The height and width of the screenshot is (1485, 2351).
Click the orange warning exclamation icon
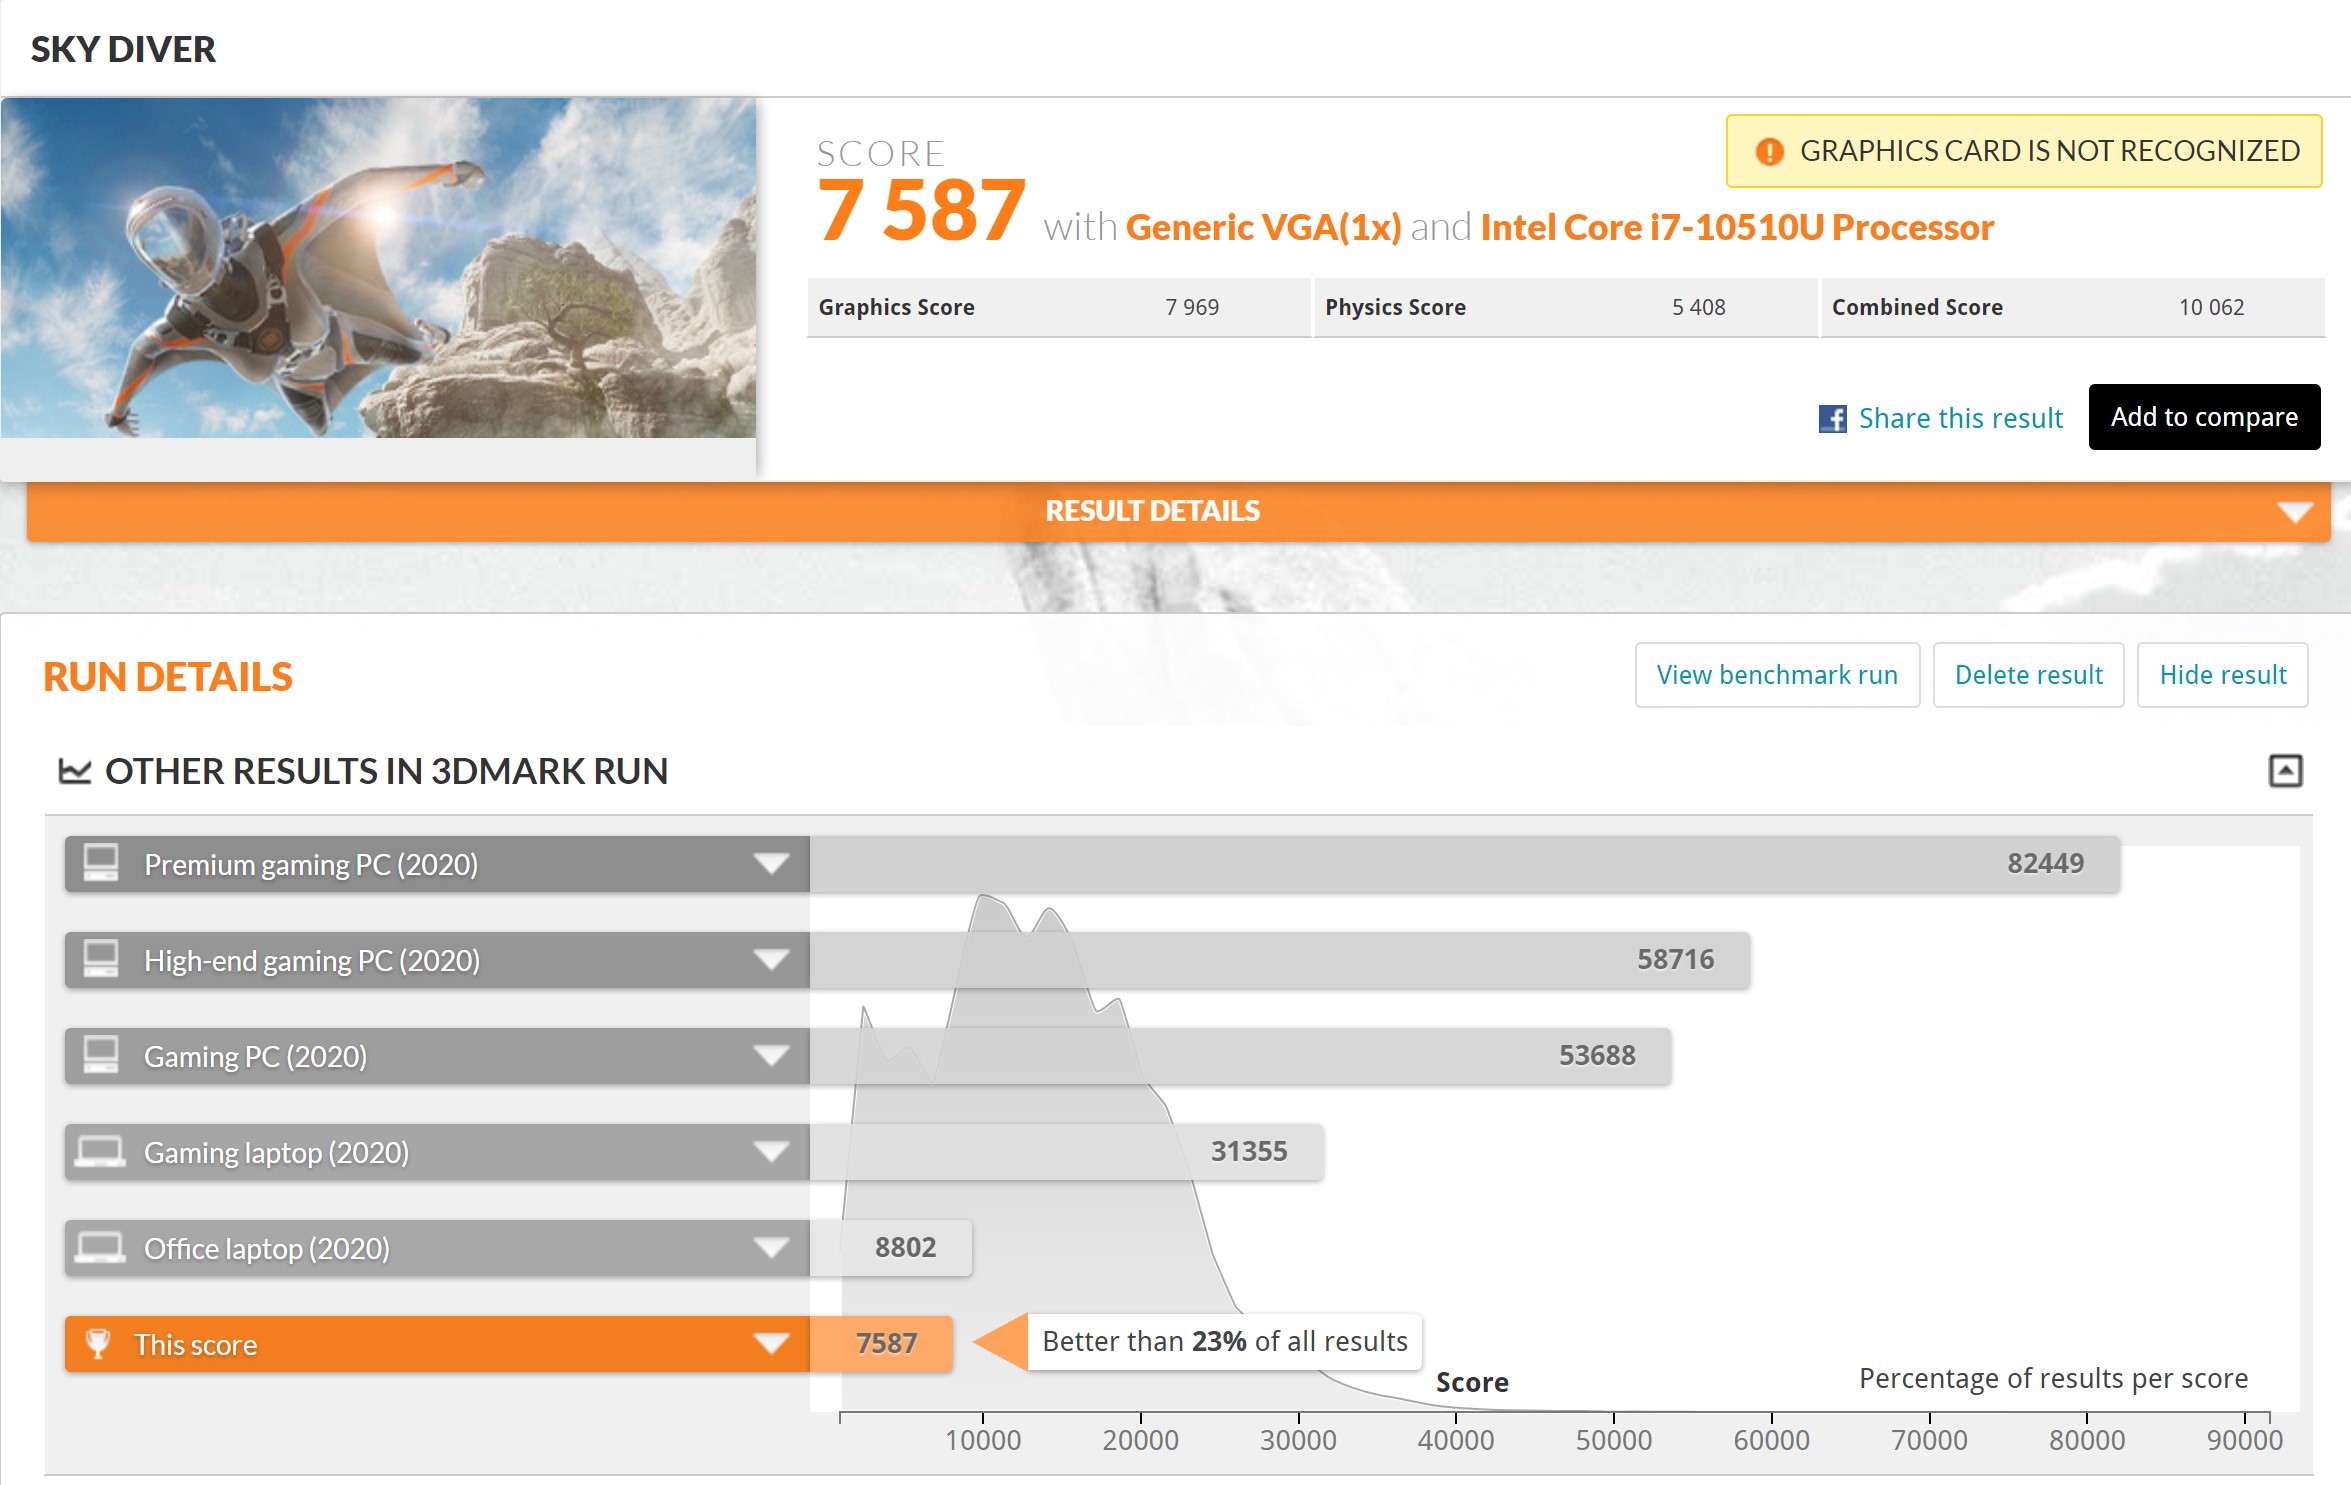point(1769,151)
